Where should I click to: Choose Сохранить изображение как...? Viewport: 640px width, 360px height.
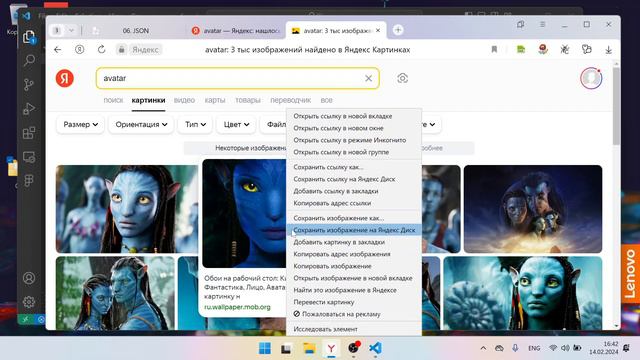[x=354, y=218]
